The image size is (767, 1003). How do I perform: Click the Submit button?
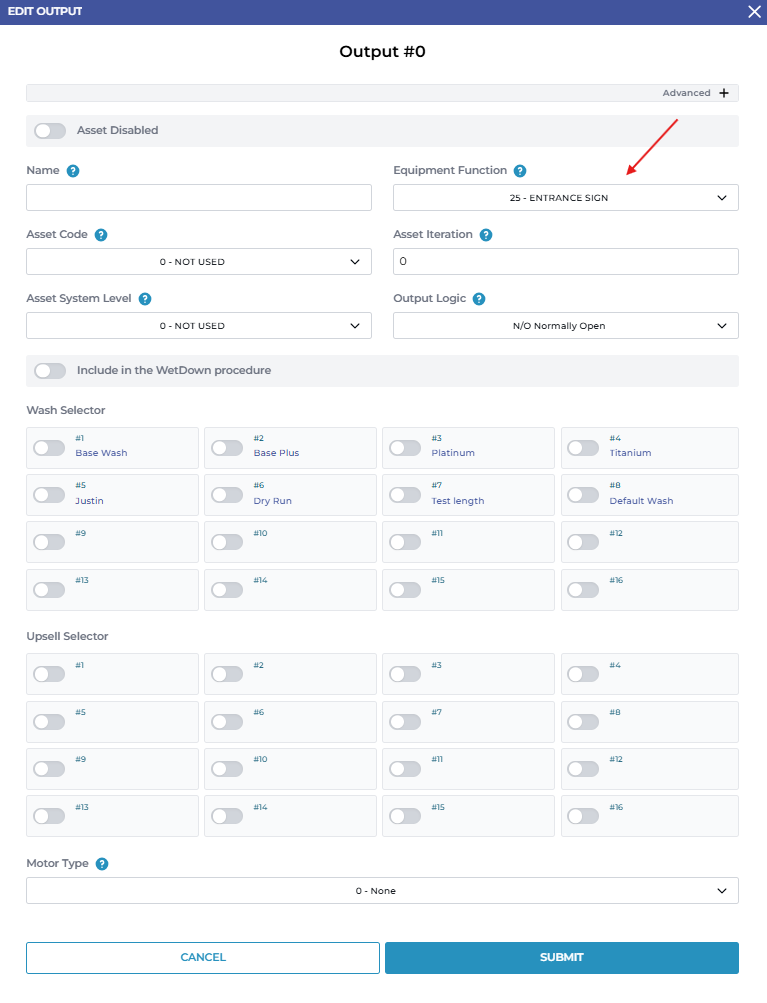tap(561, 958)
